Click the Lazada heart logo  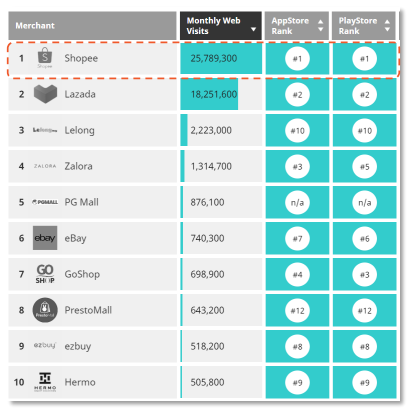[45, 94]
